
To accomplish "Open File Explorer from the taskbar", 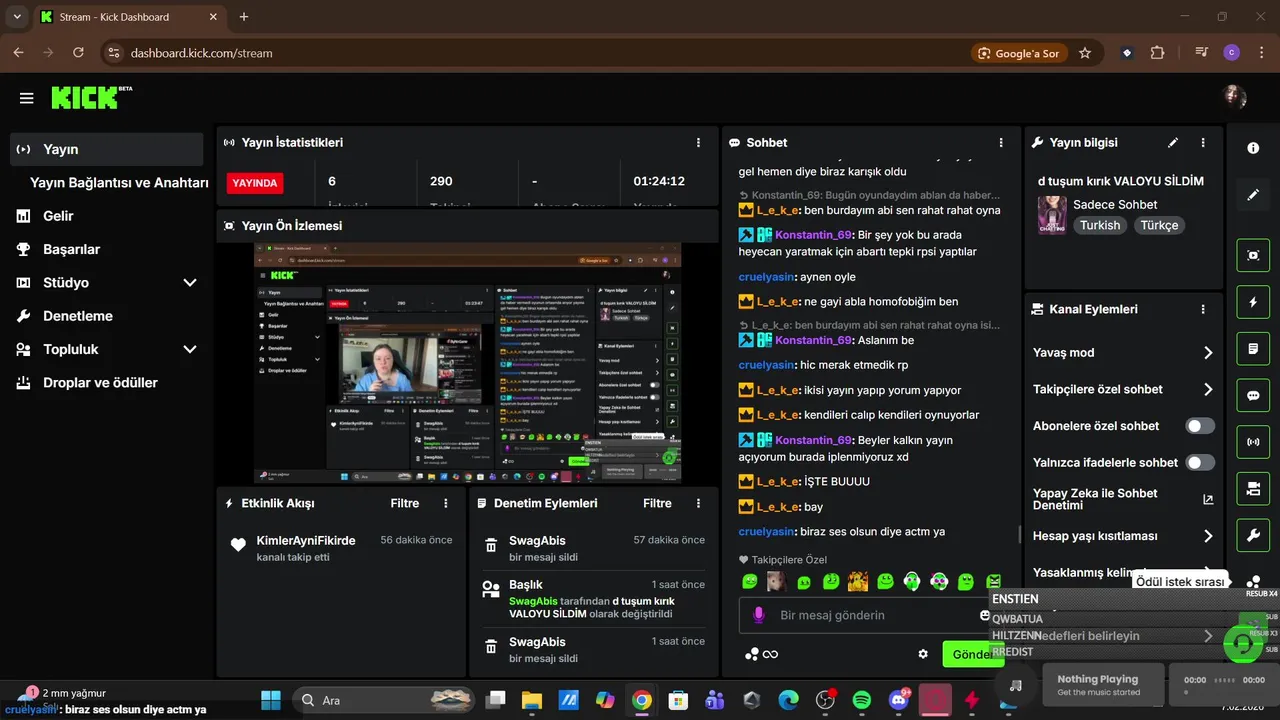I will 531,700.
